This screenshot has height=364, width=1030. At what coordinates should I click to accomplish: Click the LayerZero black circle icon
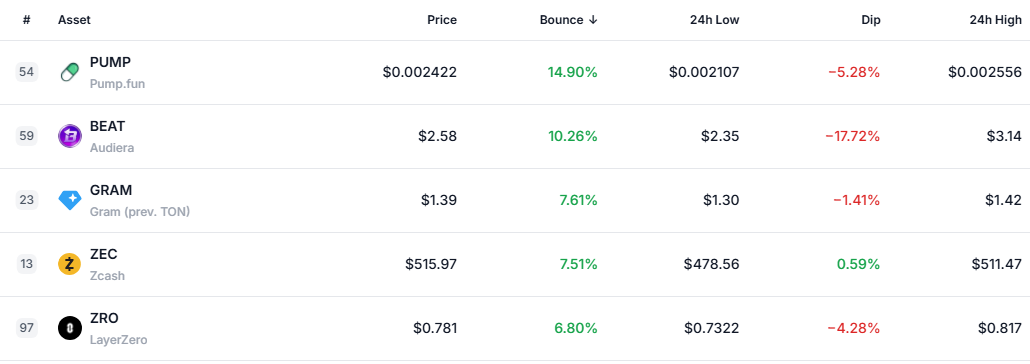pyautogui.click(x=70, y=328)
